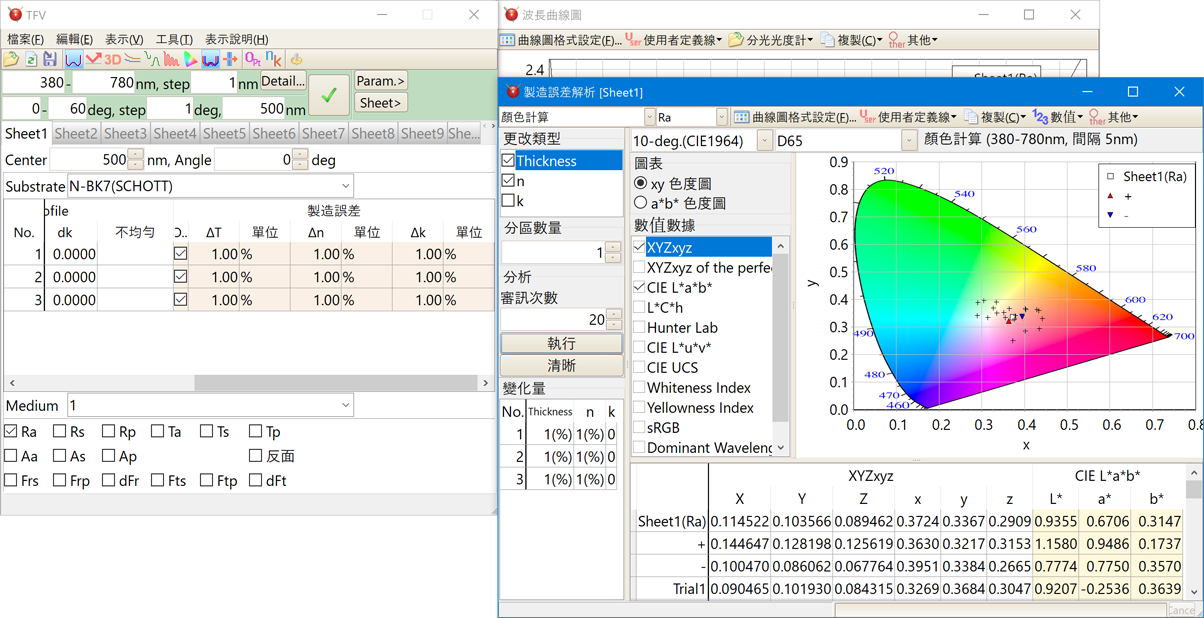1204x618 pixels.
Task: Click the save floppy disk icon
Action: [x=49, y=60]
